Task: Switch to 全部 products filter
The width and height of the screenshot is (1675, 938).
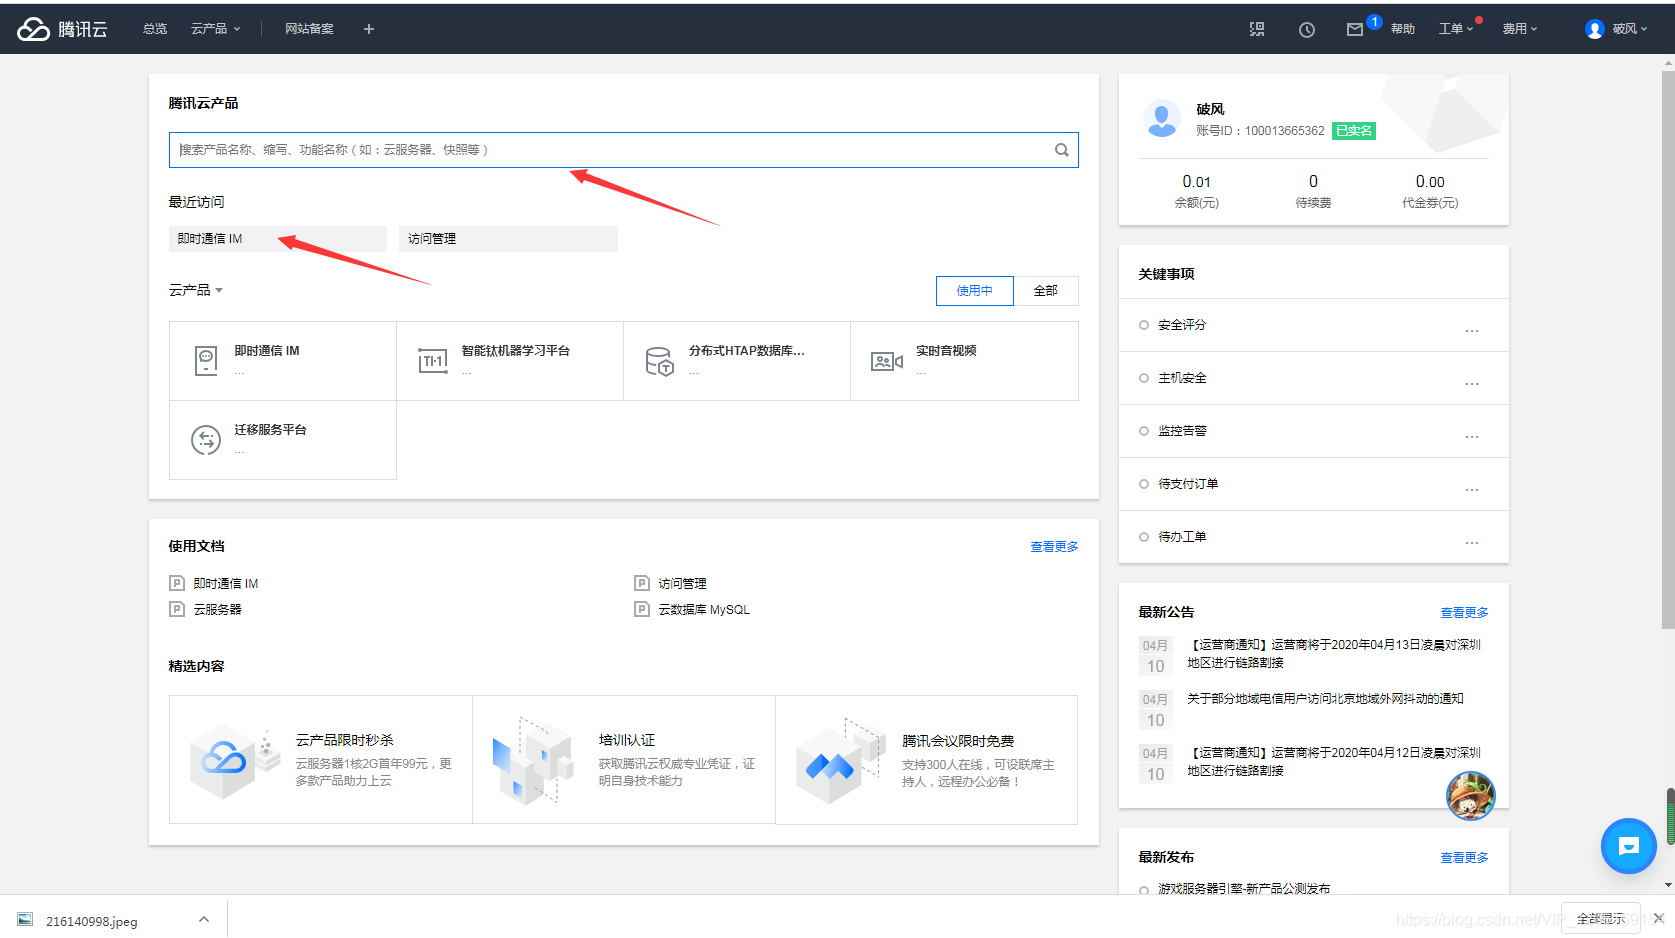Action: click(x=1046, y=291)
